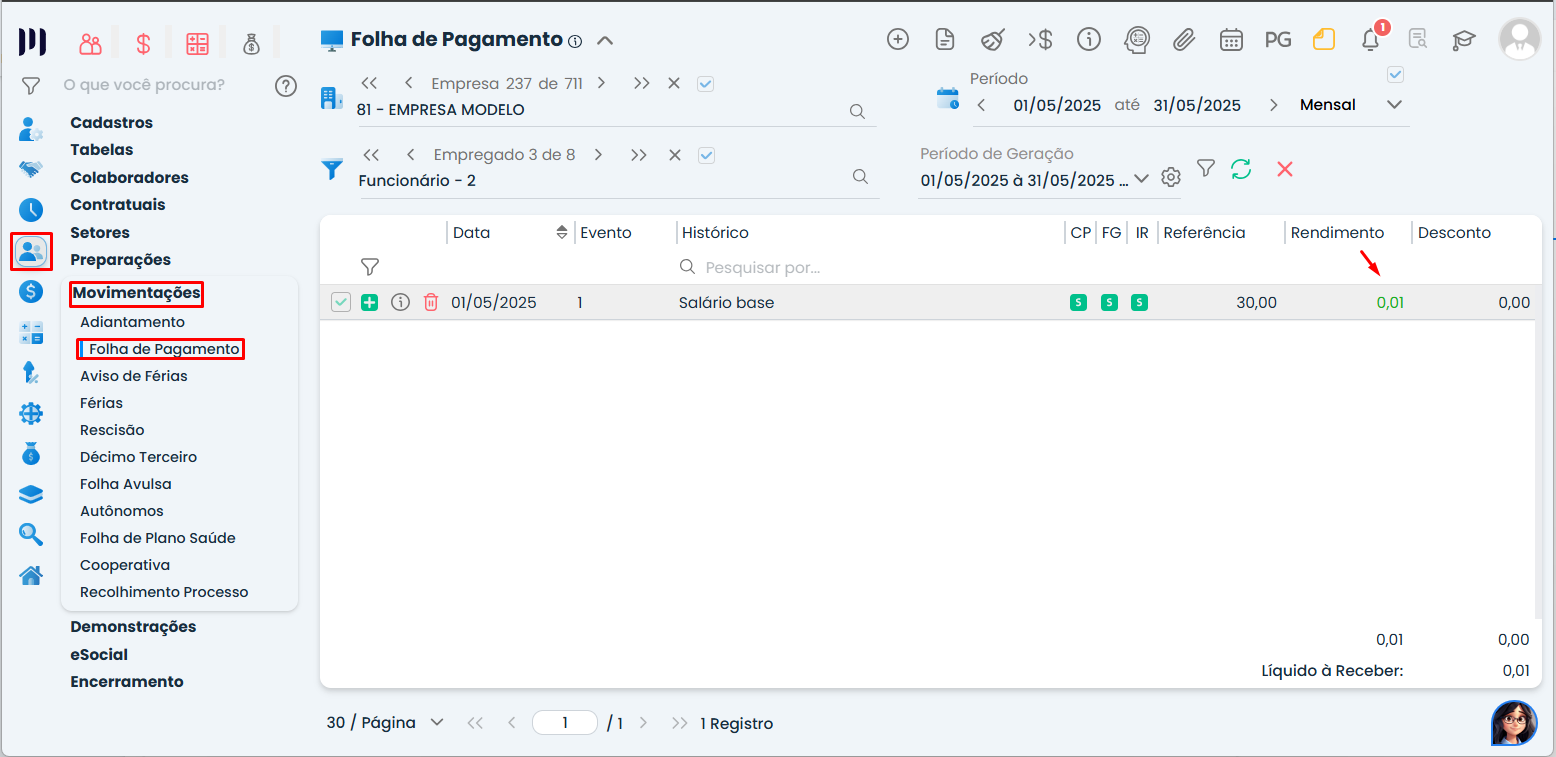Expand the Período de Geração dropdown
Screen dimensions: 1556x757
(x=1141, y=179)
